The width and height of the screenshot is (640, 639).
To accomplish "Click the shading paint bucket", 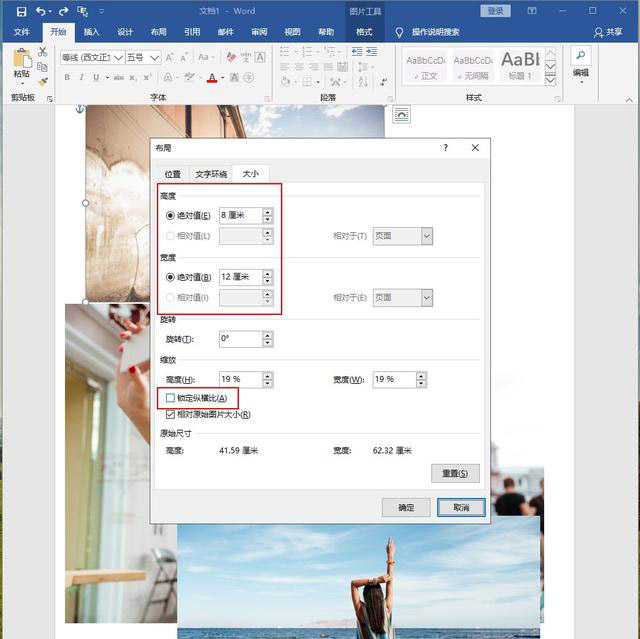I will (285, 82).
